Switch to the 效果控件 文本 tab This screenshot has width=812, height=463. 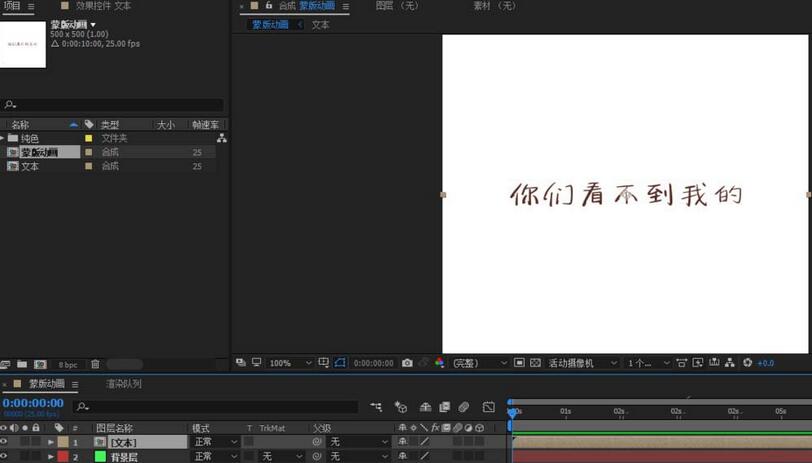(103, 6)
